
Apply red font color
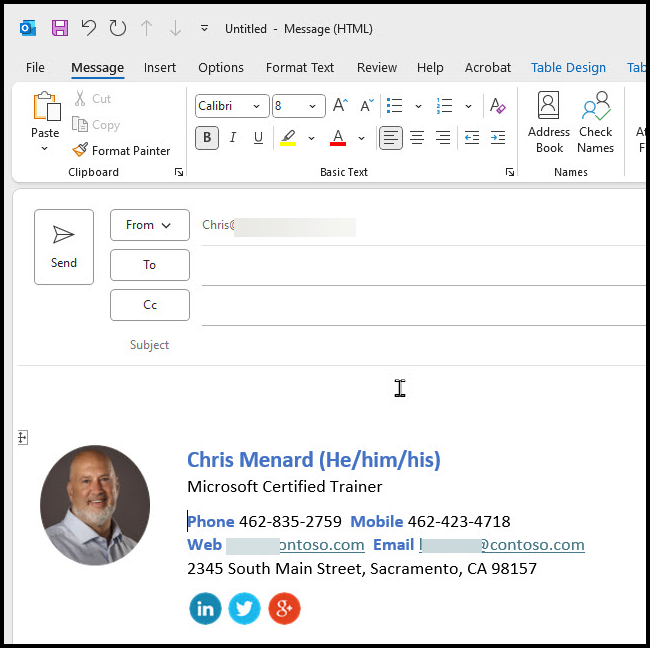pos(338,138)
